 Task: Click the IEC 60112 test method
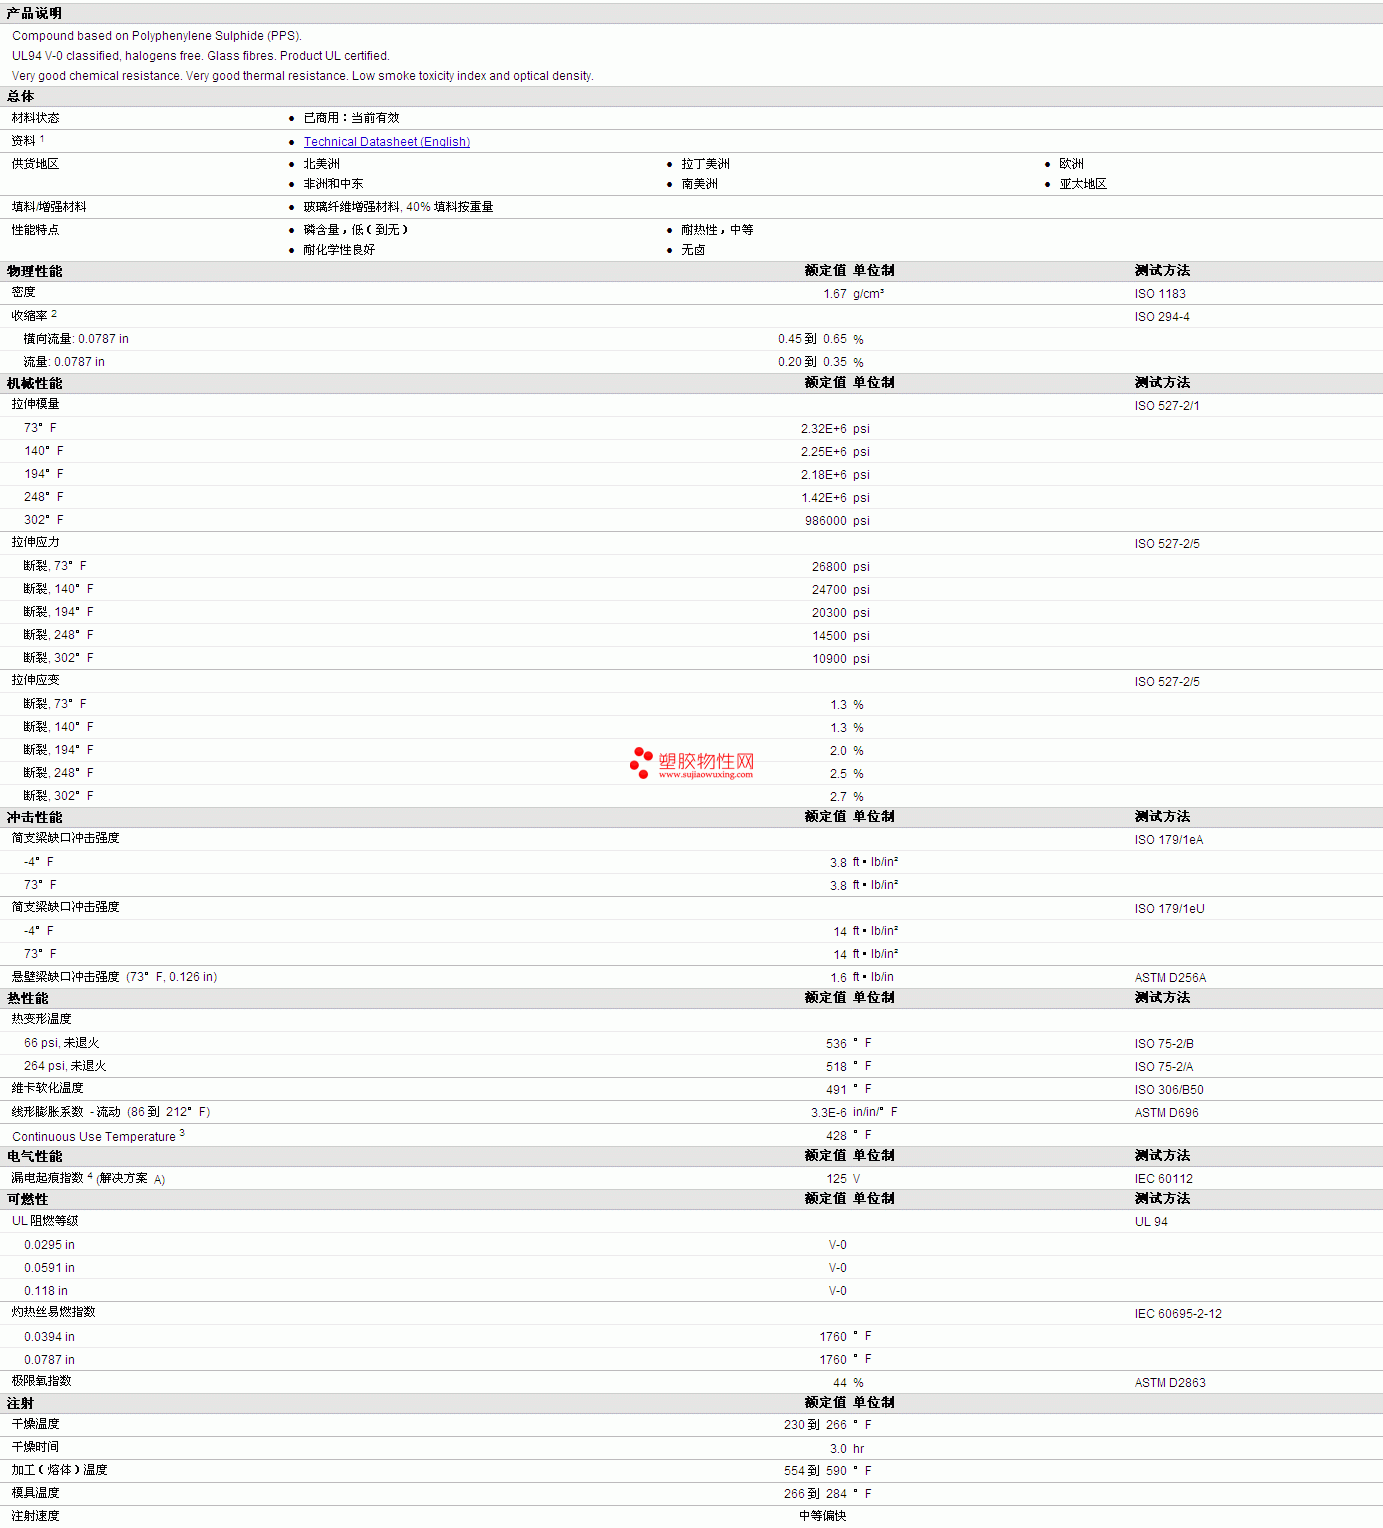(x=1163, y=1179)
